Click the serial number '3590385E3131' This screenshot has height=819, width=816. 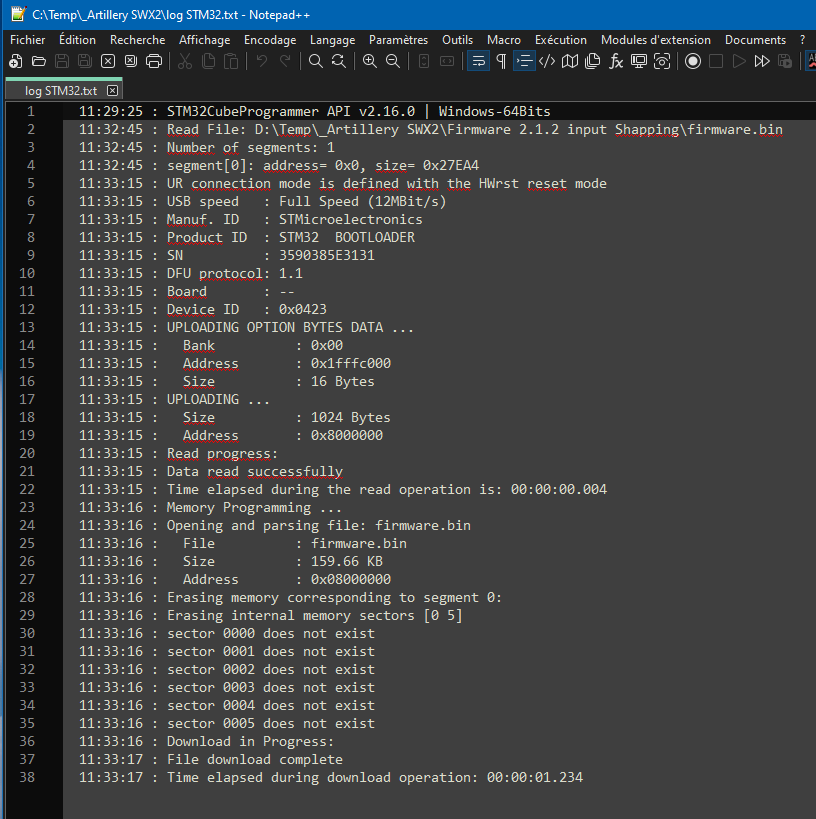(x=327, y=255)
